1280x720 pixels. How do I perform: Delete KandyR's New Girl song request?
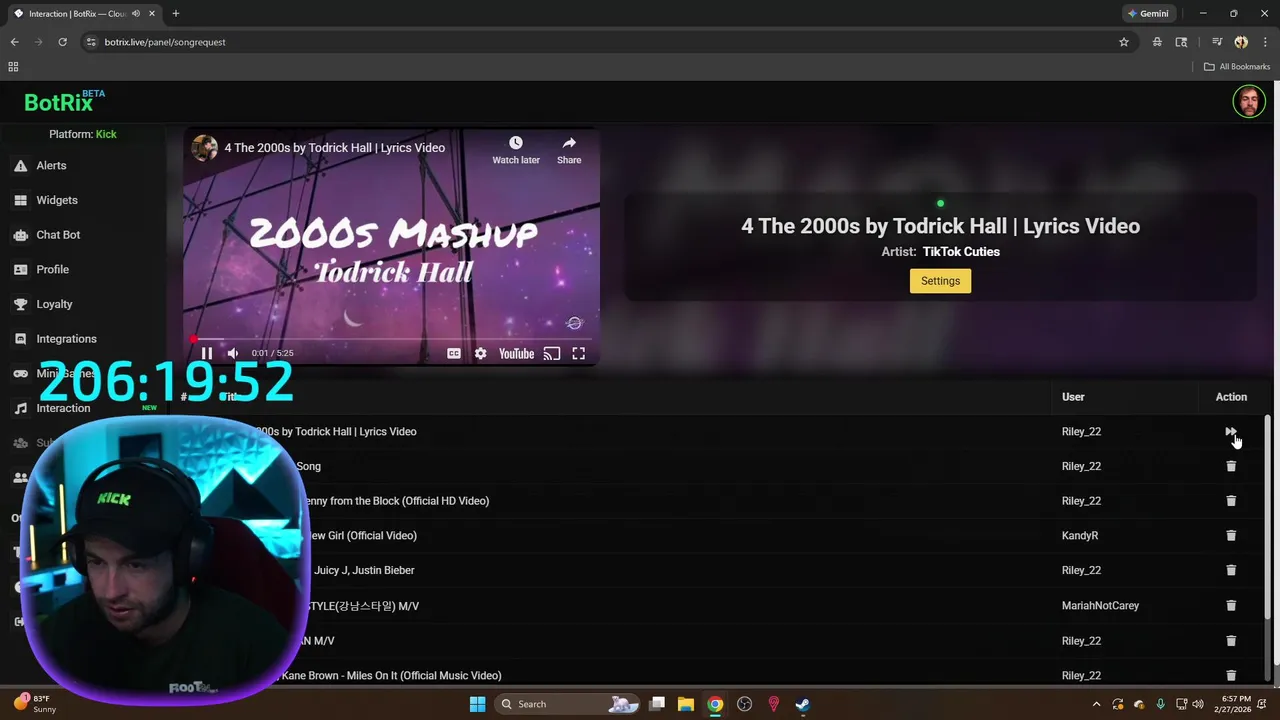[1231, 535]
